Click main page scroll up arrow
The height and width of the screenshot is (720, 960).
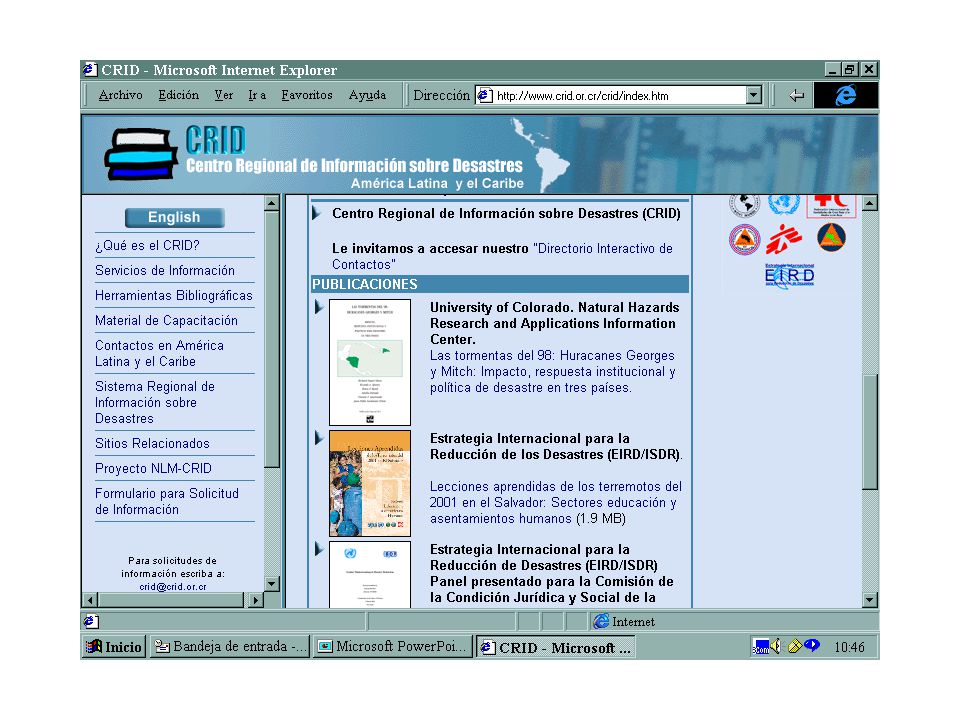(x=869, y=203)
